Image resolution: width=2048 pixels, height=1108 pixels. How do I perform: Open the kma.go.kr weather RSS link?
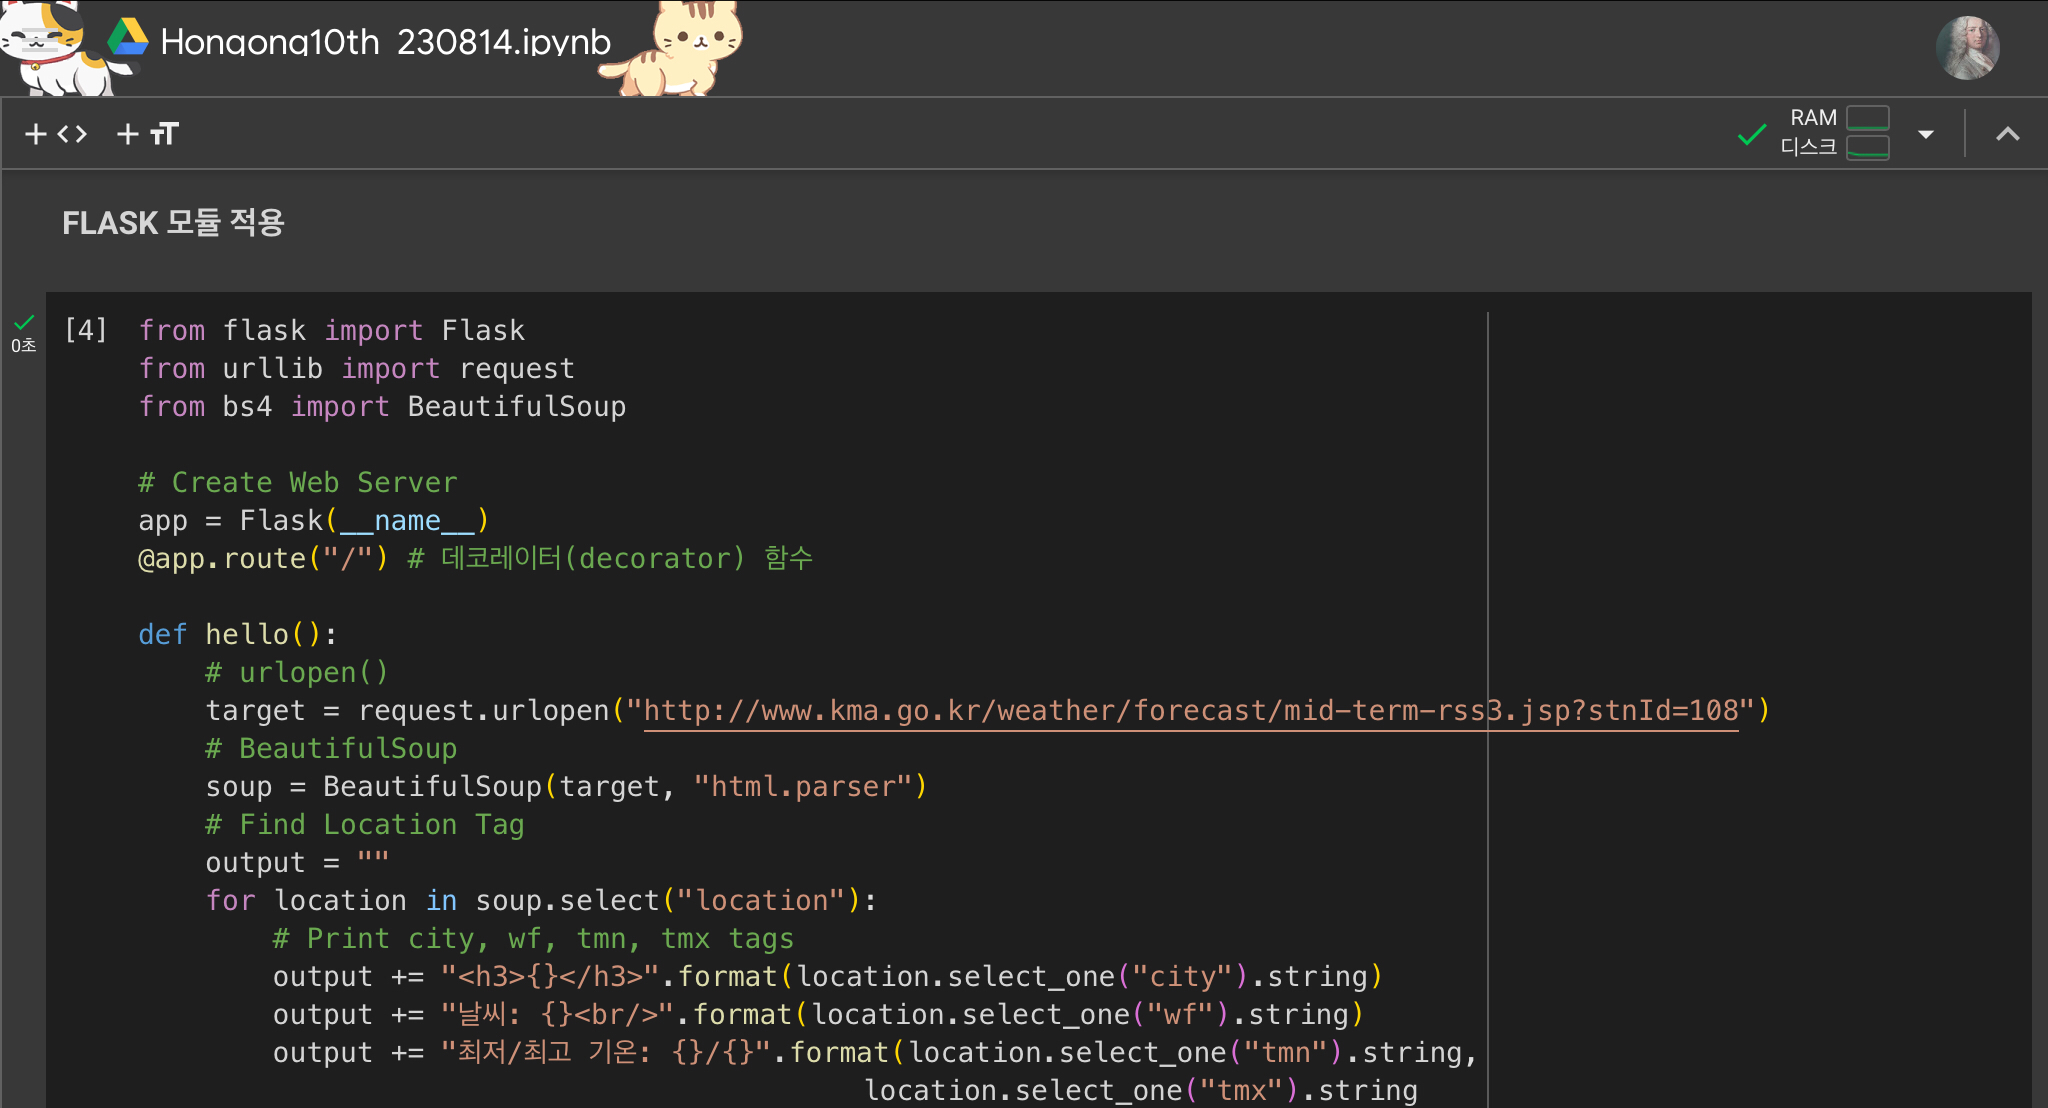1190,711
